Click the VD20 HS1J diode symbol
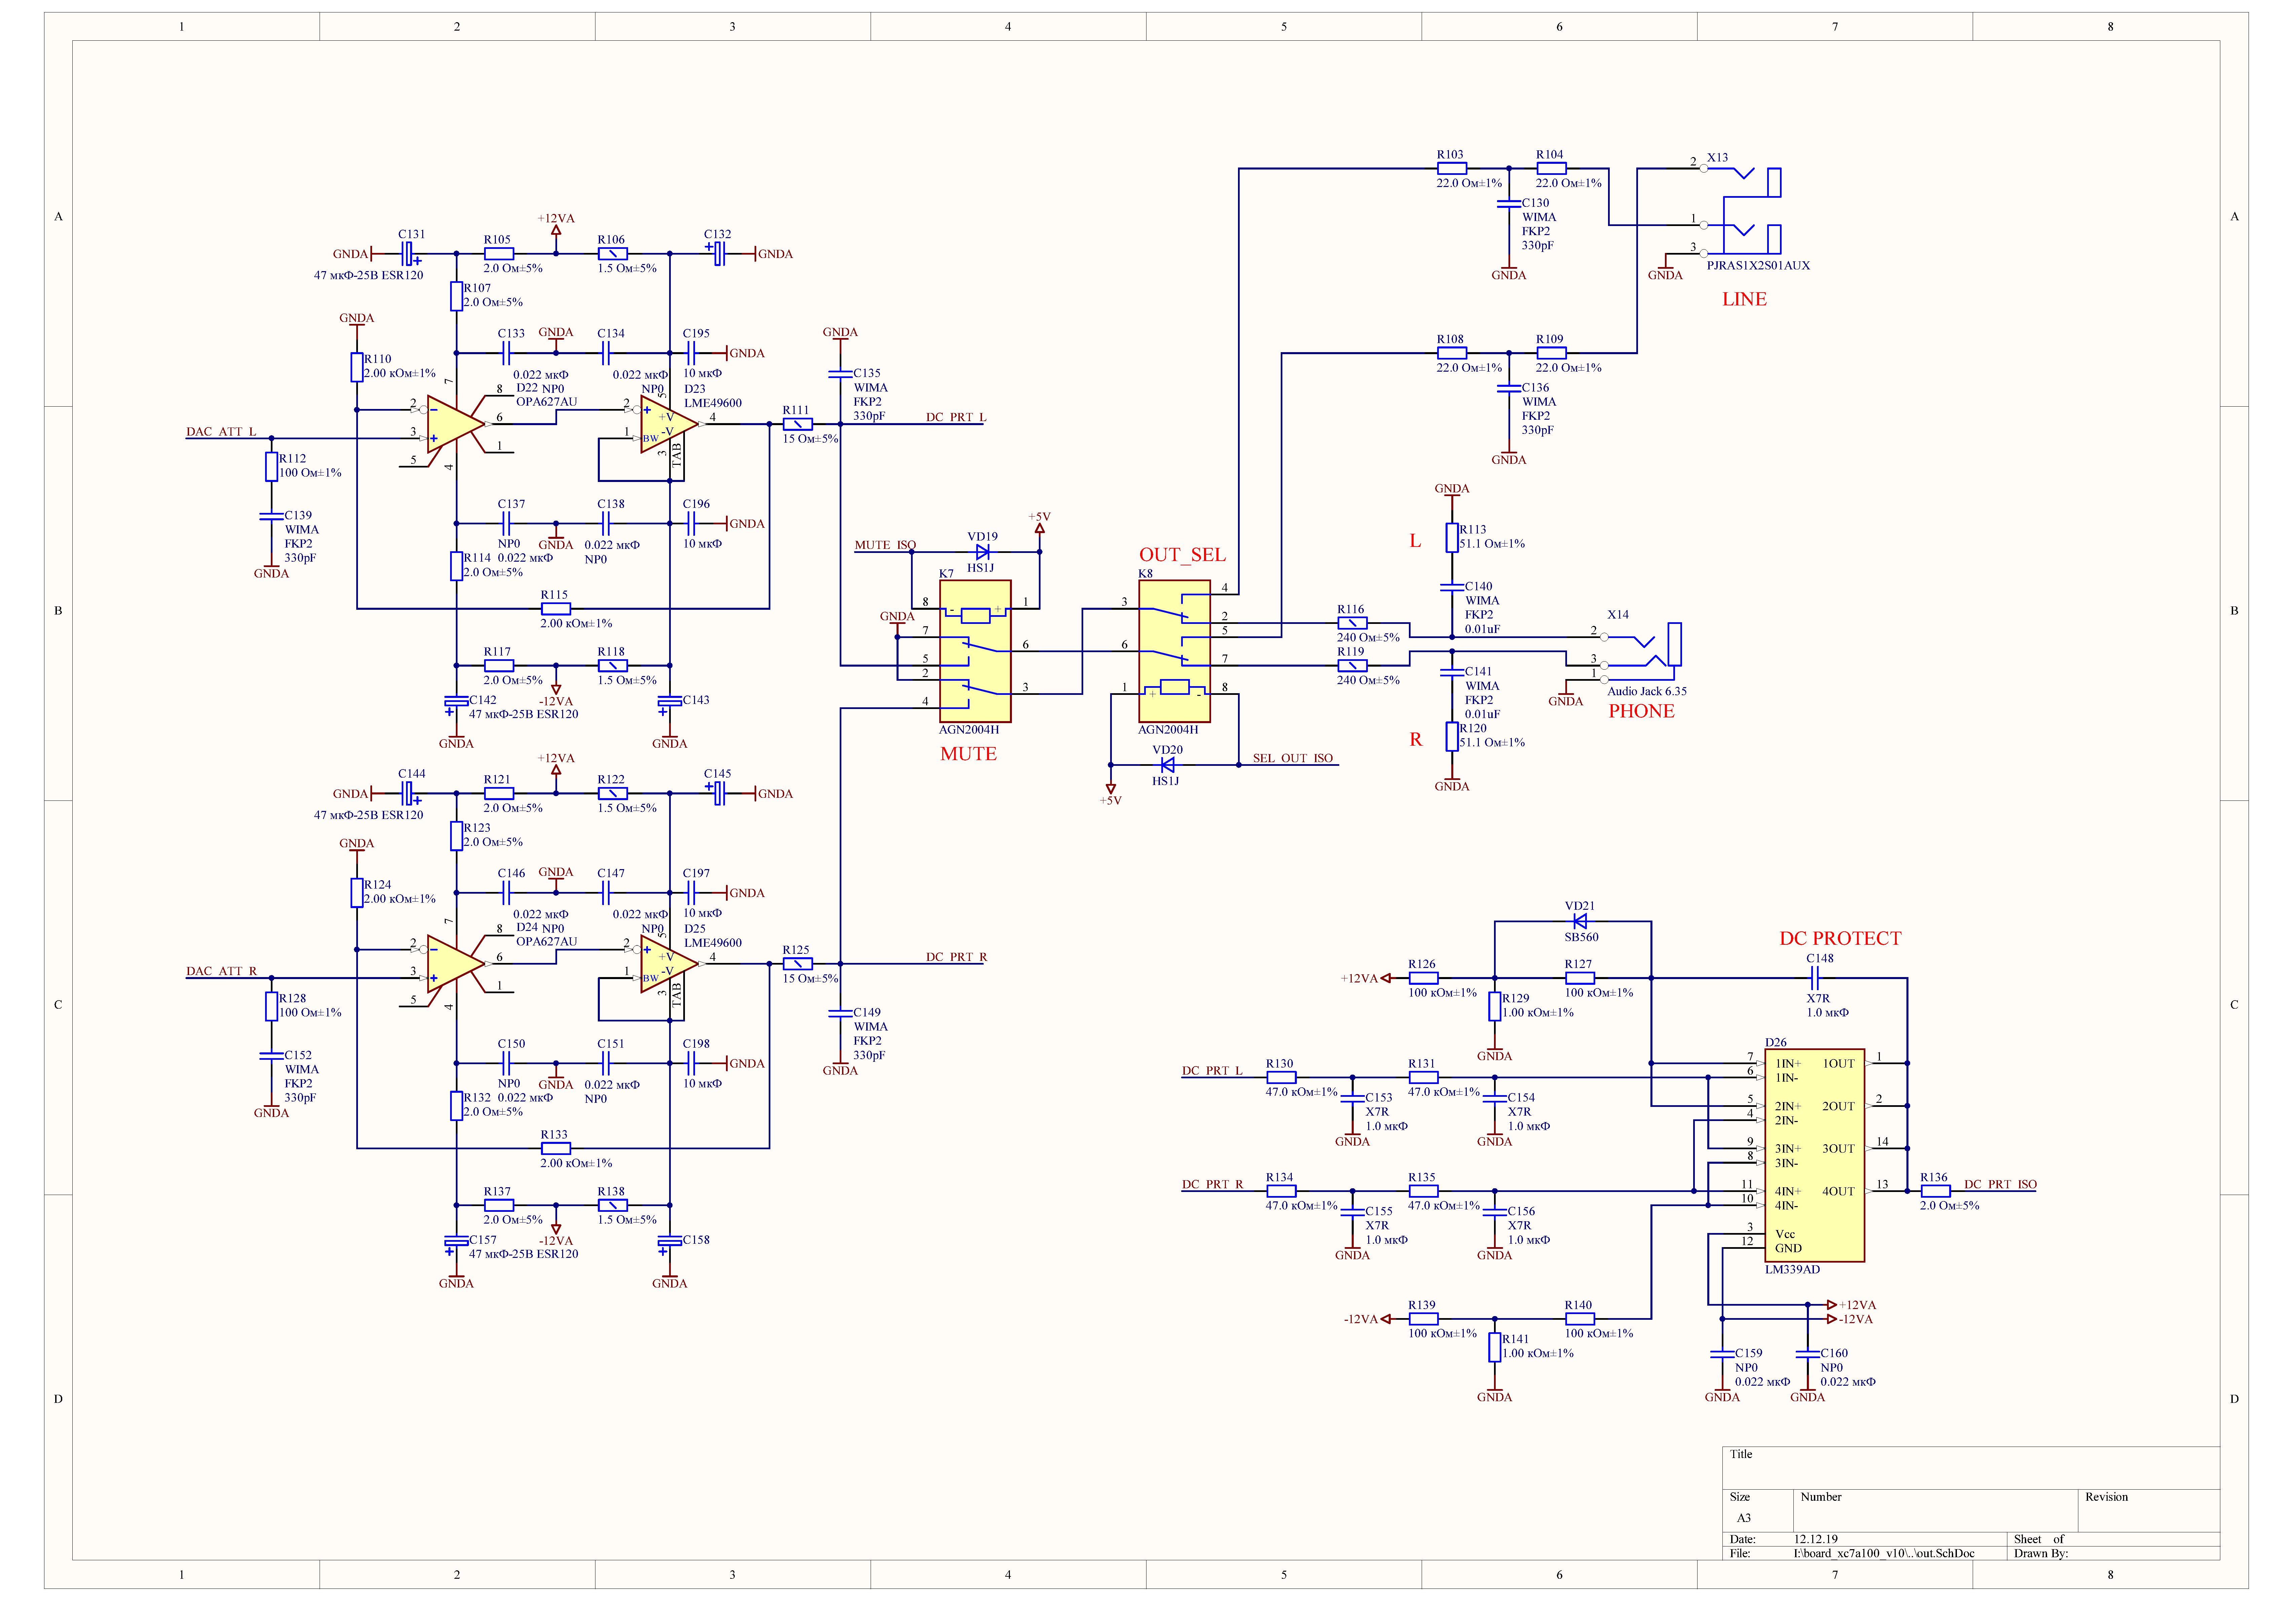The height and width of the screenshot is (1606, 2296). click(1167, 765)
